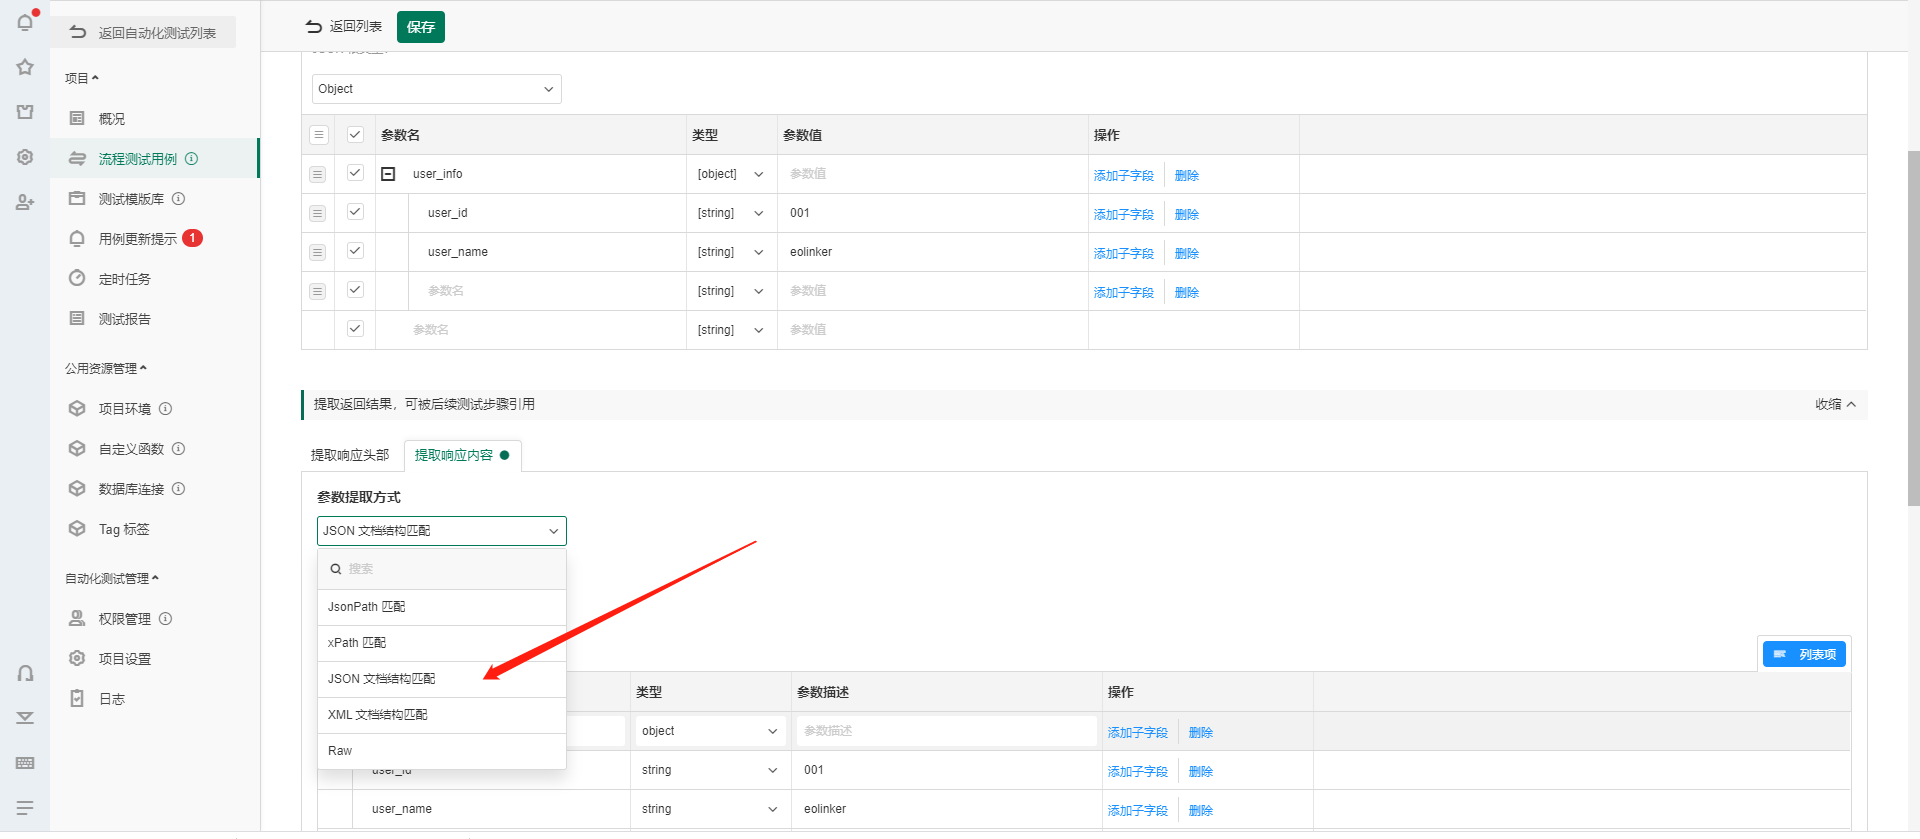Uncheck the user_name row checkbox
Screen dimensions: 1920x839
point(355,251)
